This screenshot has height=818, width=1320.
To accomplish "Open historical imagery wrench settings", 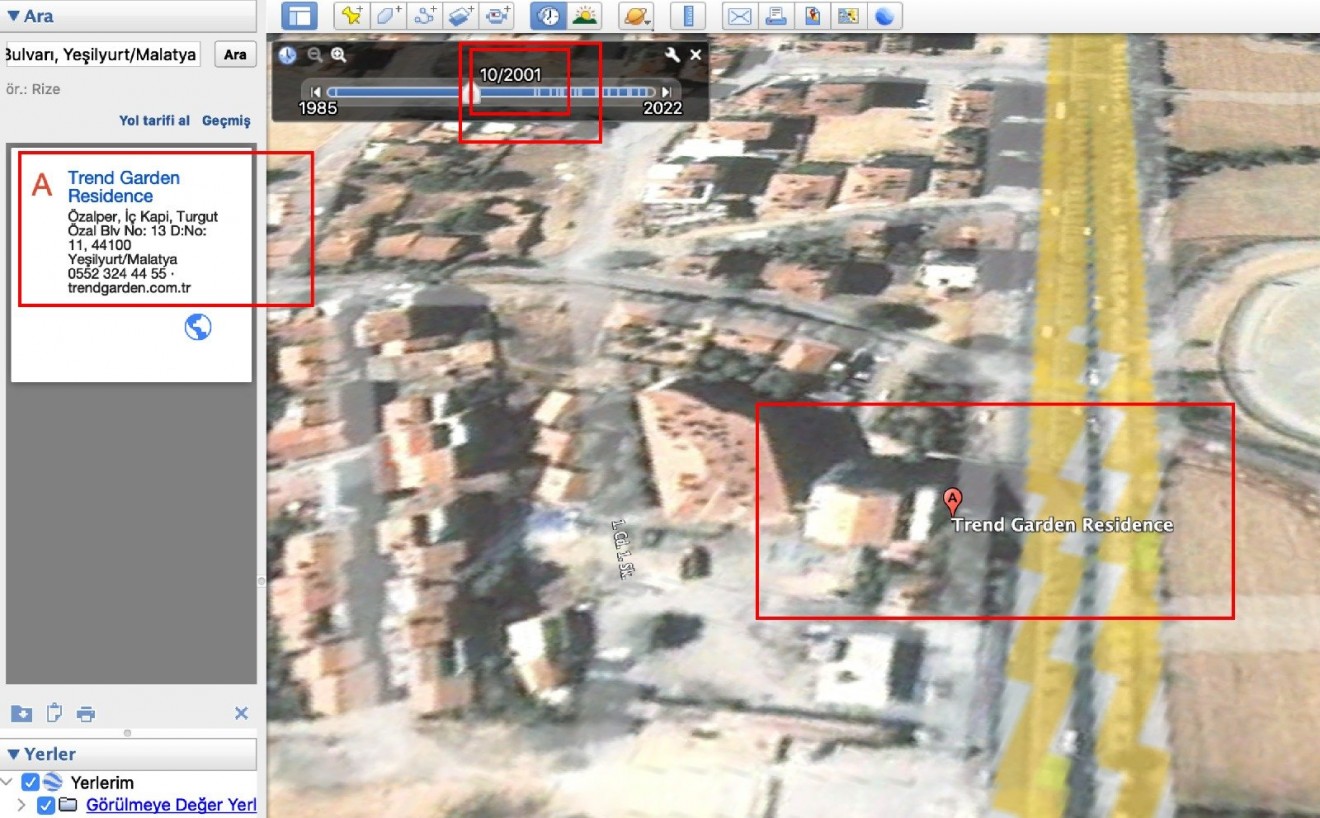I will (x=672, y=55).
